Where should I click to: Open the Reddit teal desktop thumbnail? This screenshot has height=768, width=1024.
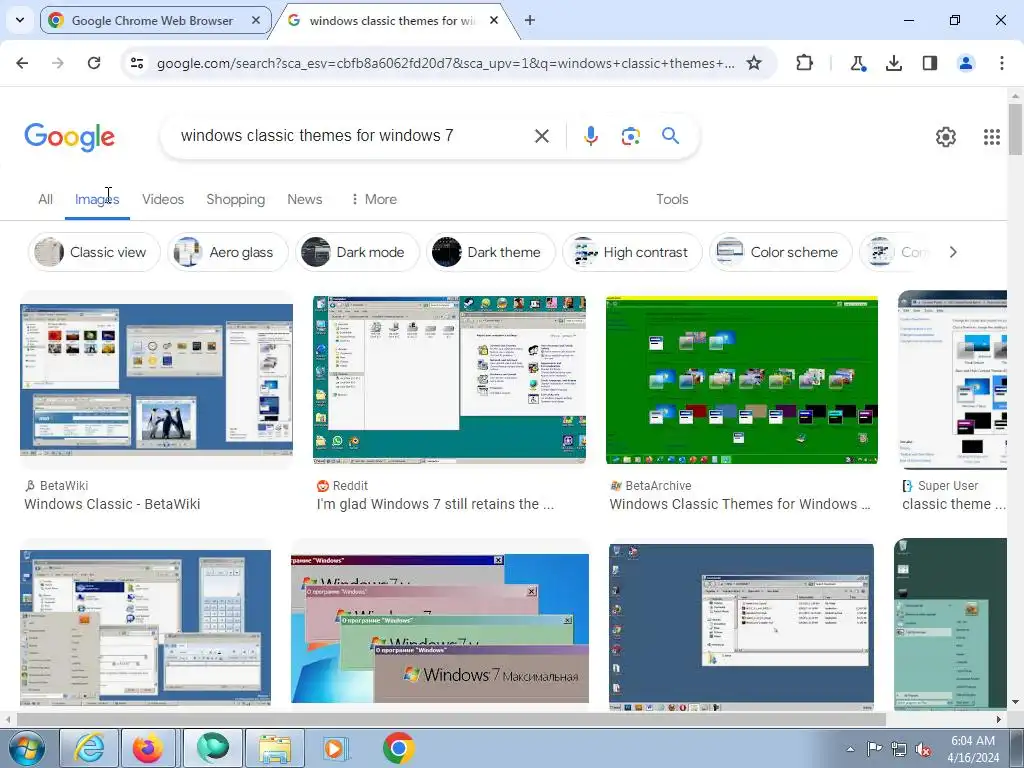pyautogui.click(x=449, y=380)
